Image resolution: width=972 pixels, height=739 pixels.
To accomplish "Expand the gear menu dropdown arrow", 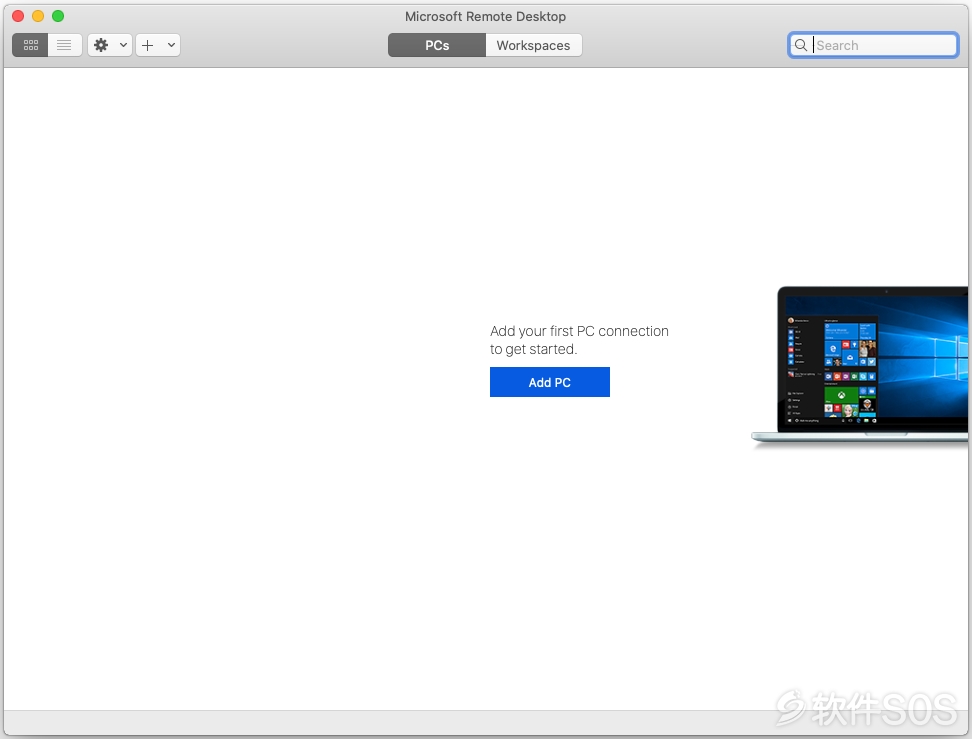I will (x=123, y=45).
